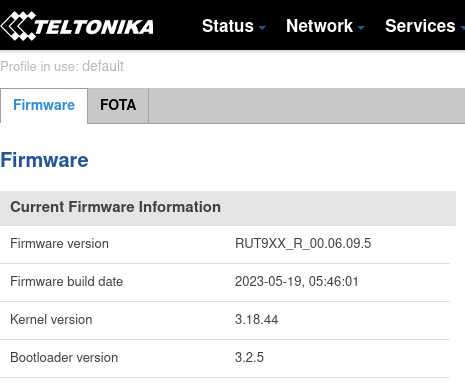The image size is (465, 383).
Task: Expand the Status dropdown arrow
Action: pos(262,28)
